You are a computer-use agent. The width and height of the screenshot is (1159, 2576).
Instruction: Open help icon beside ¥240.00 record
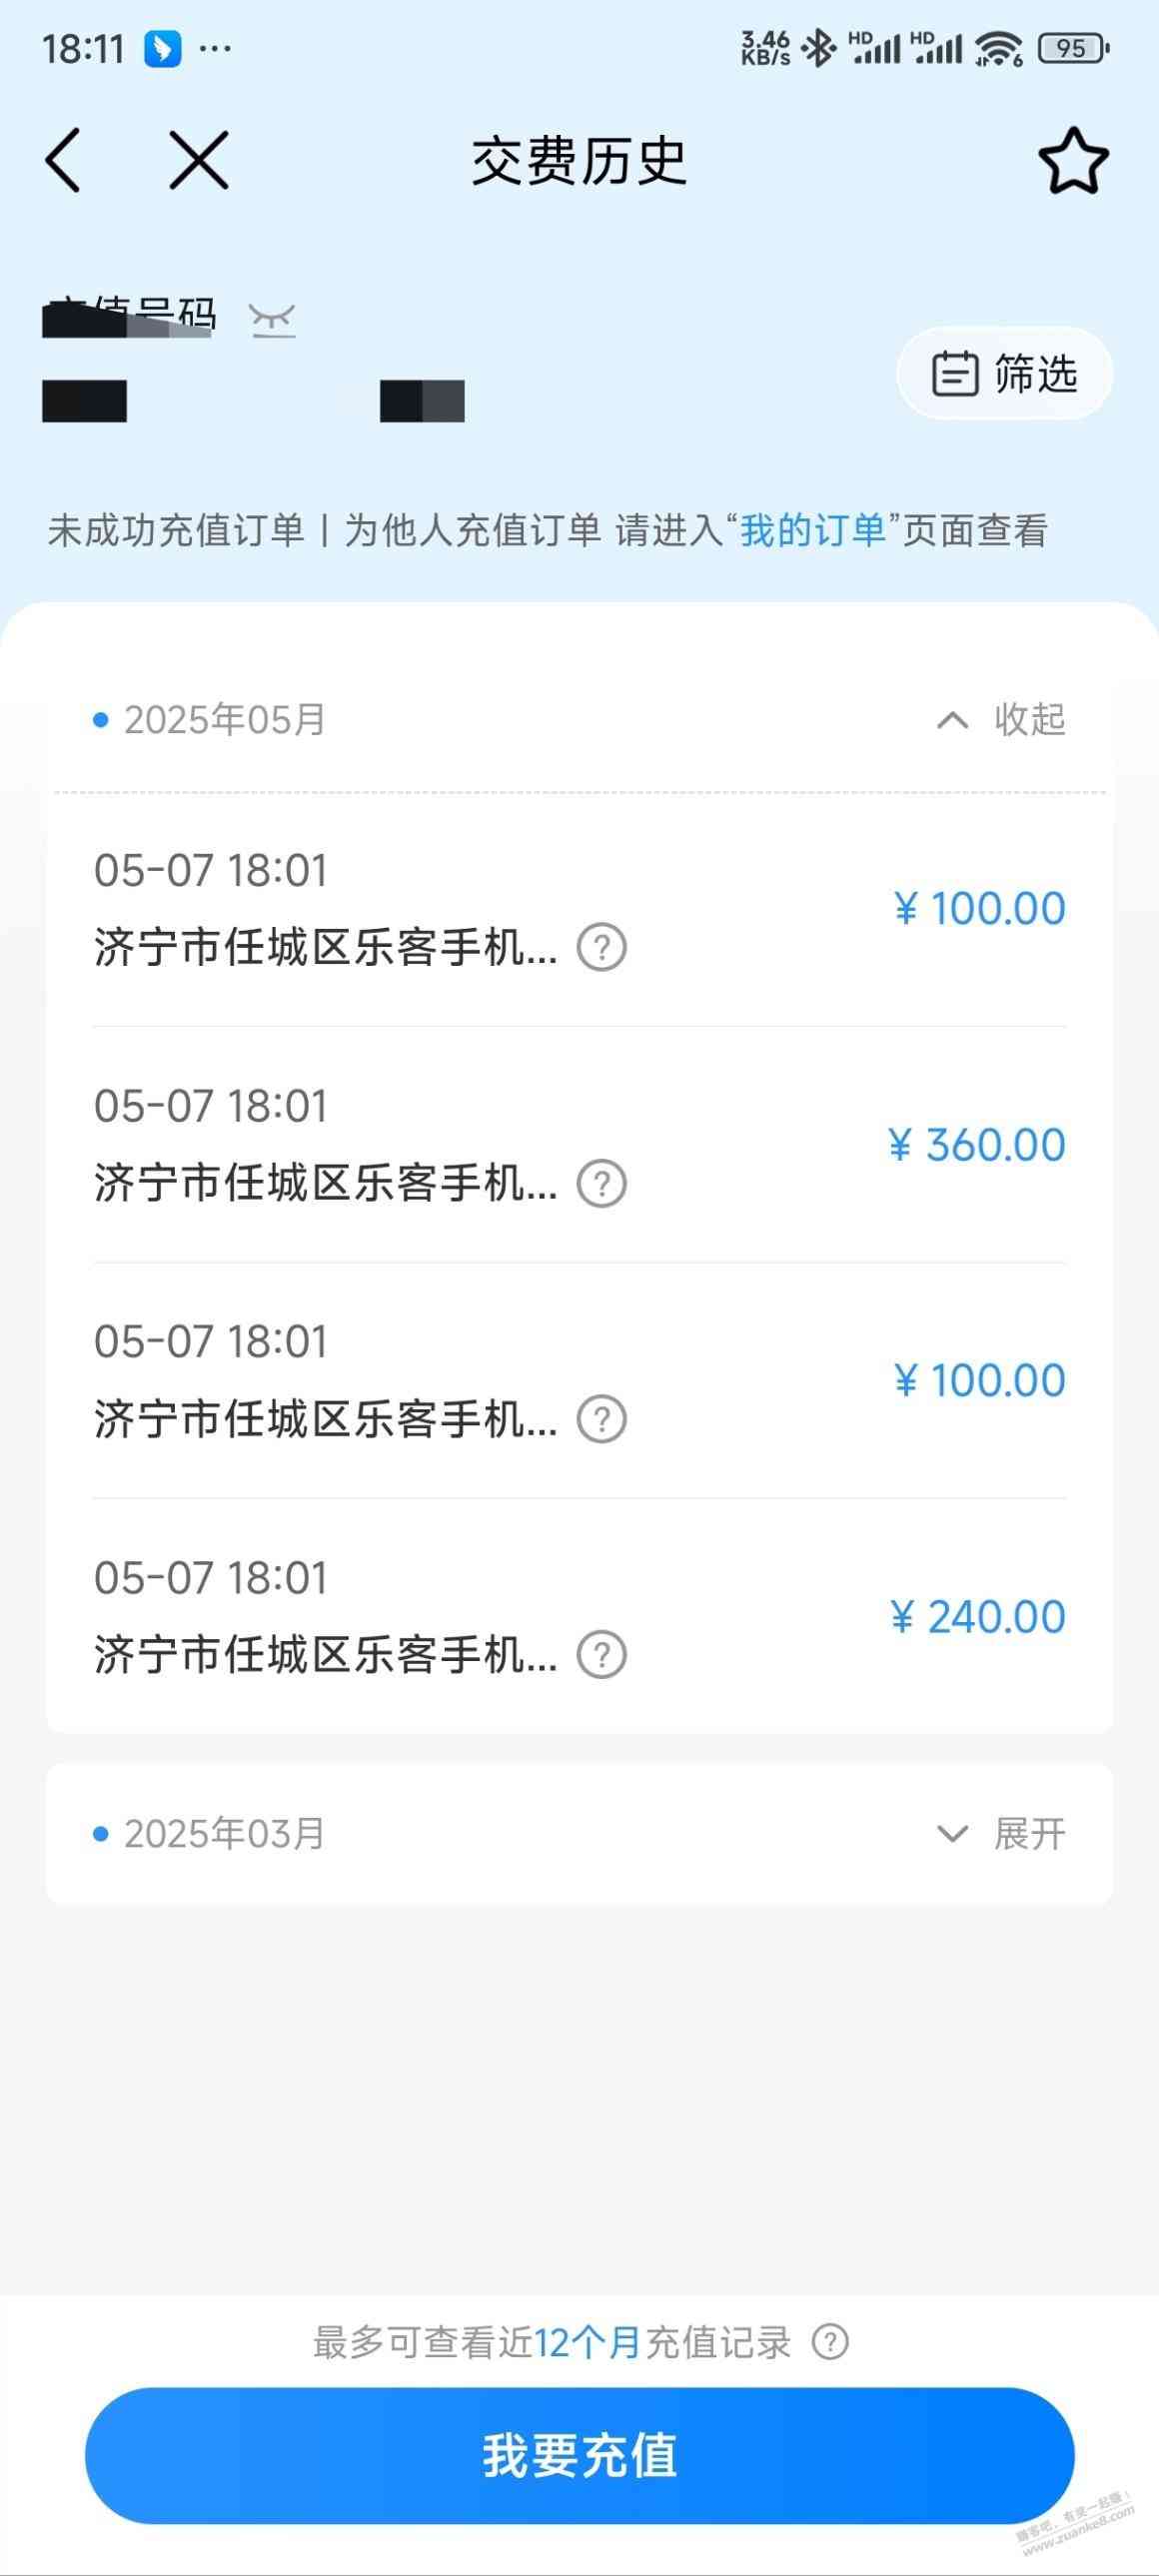coord(602,1655)
